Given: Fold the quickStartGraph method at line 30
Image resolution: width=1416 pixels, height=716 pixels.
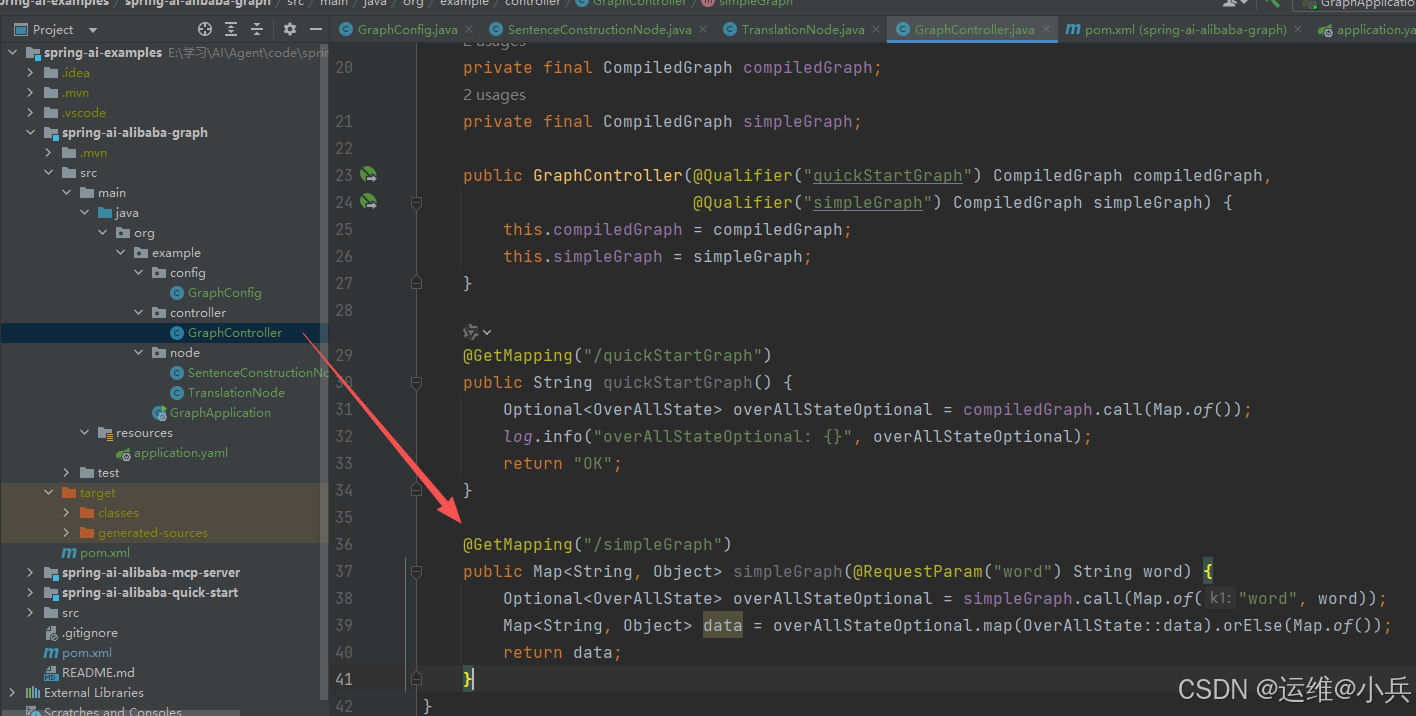Looking at the screenshot, I should [x=417, y=382].
